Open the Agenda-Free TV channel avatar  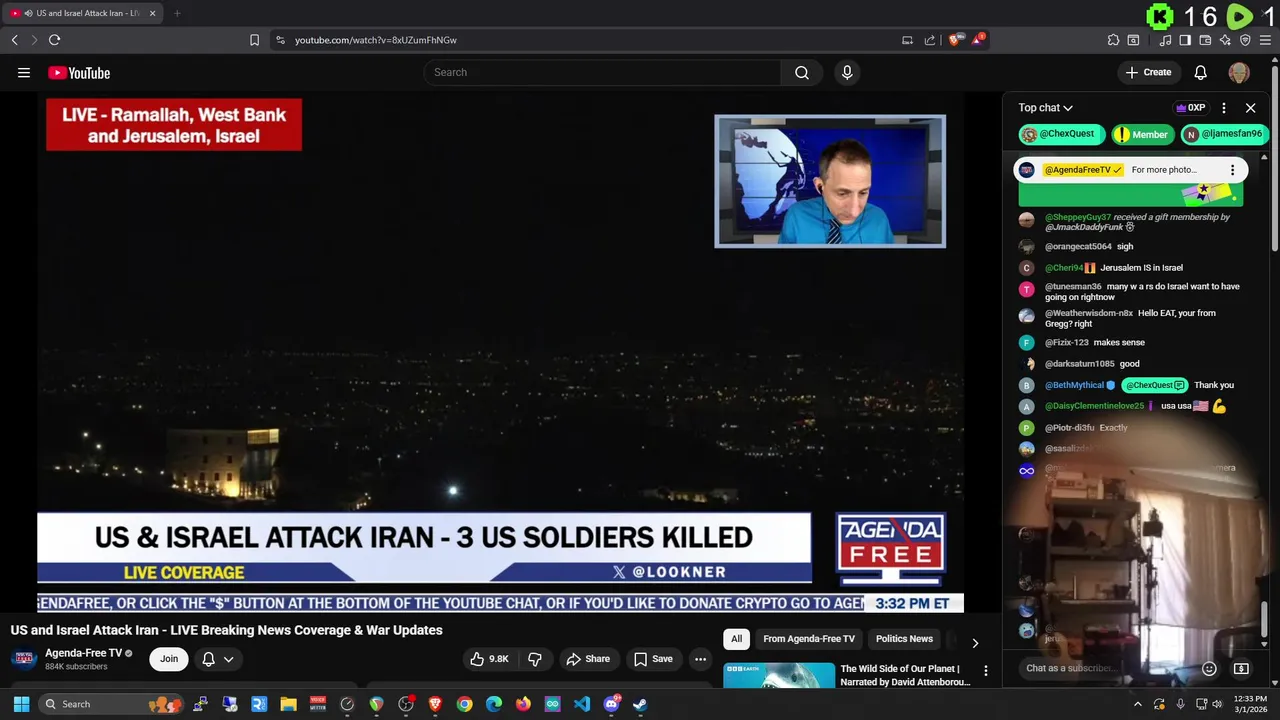pyautogui.click(x=23, y=658)
